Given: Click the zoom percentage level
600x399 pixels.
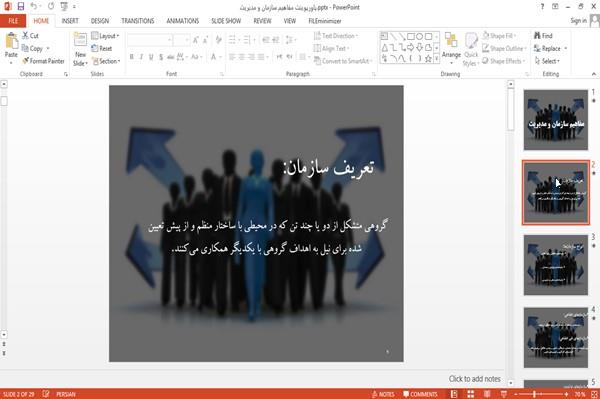Looking at the screenshot, I should [x=580, y=394].
